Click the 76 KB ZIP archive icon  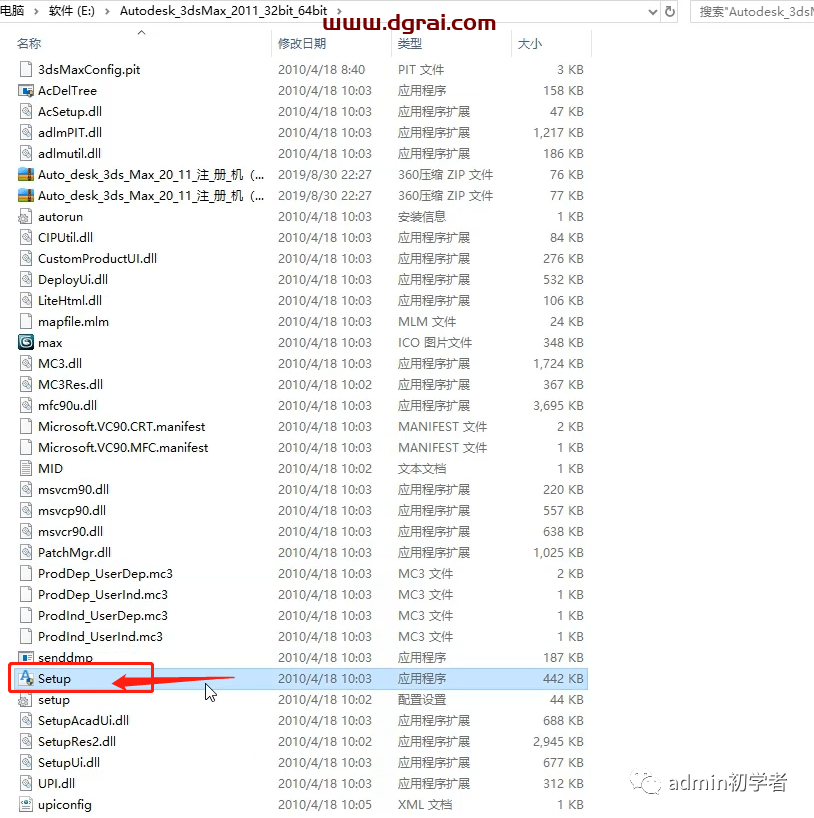26,174
